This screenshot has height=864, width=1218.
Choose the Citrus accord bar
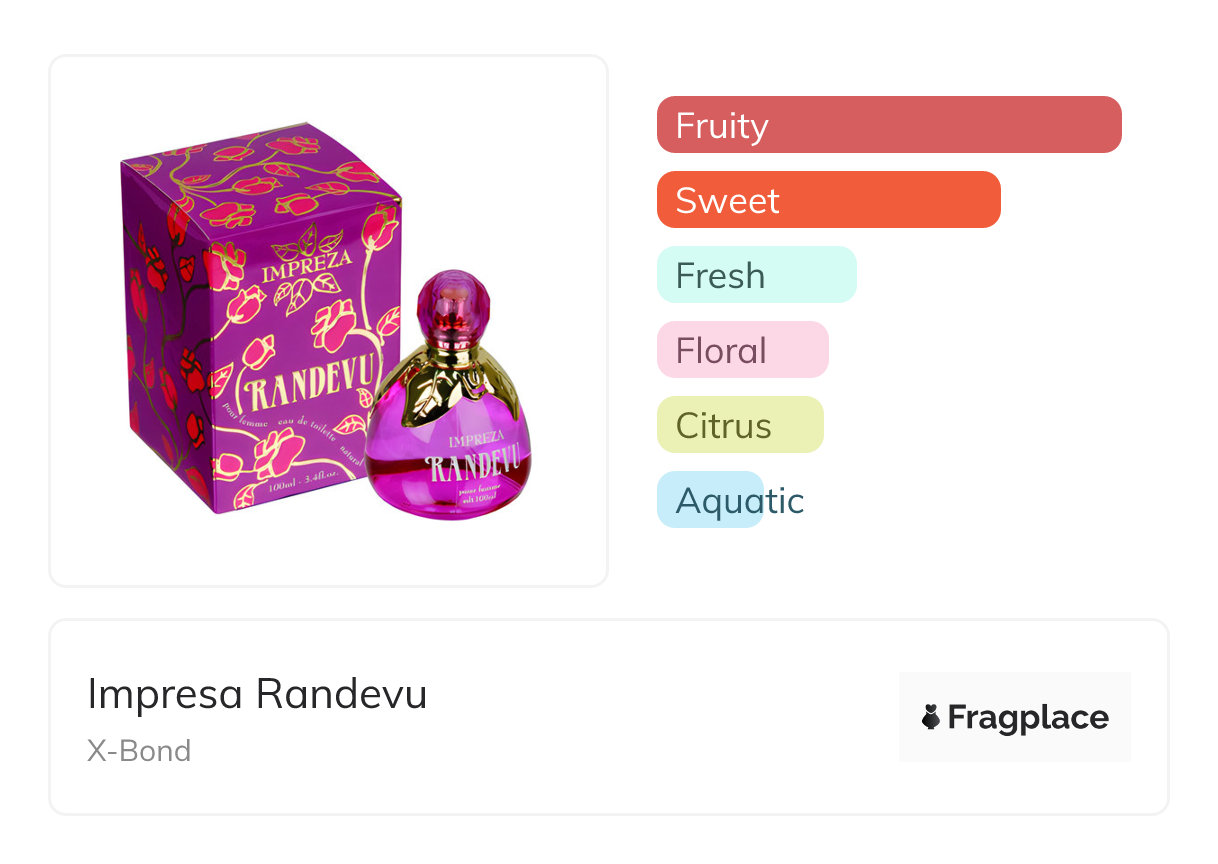pos(739,425)
